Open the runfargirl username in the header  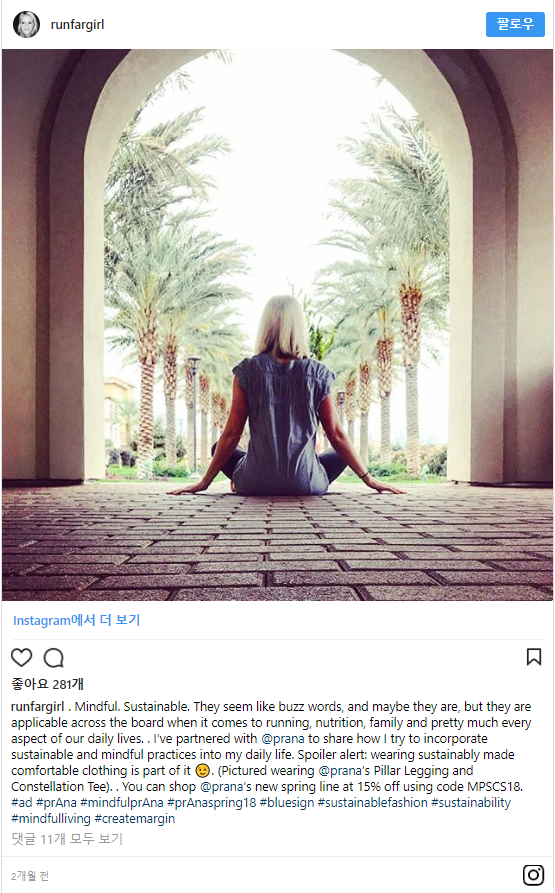[x=77, y=24]
